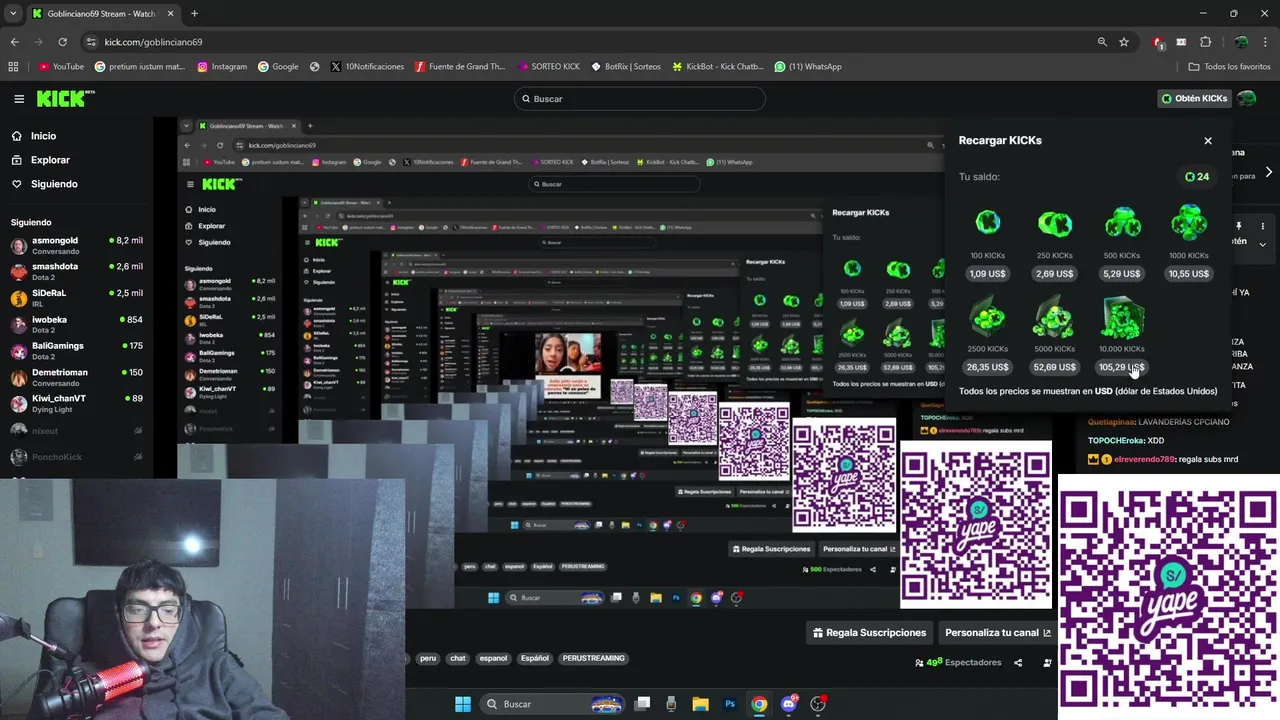Go back with the browser back arrow

pyautogui.click(x=14, y=42)
